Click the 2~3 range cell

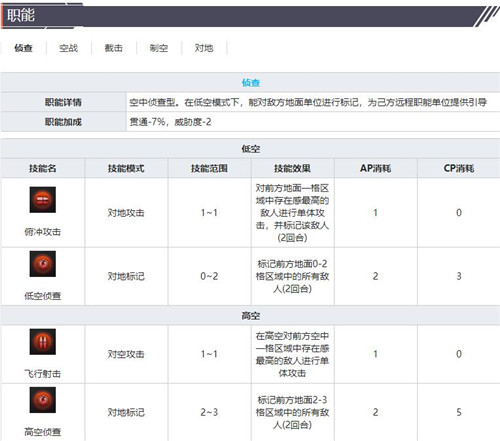point(209,413)
